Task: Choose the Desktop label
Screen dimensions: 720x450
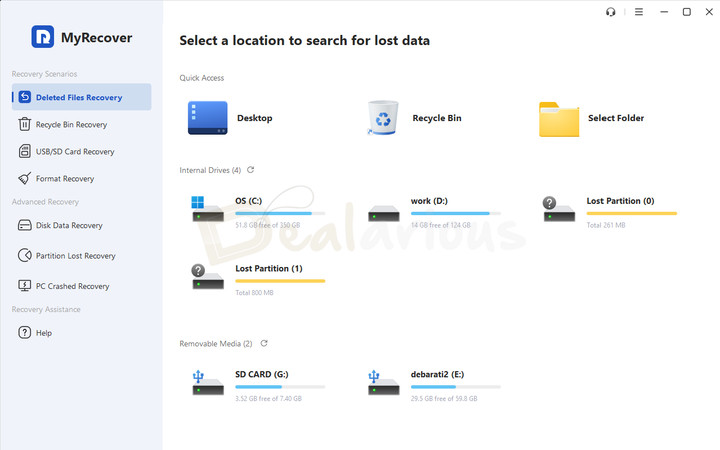Action: click(x=254, y=118)
